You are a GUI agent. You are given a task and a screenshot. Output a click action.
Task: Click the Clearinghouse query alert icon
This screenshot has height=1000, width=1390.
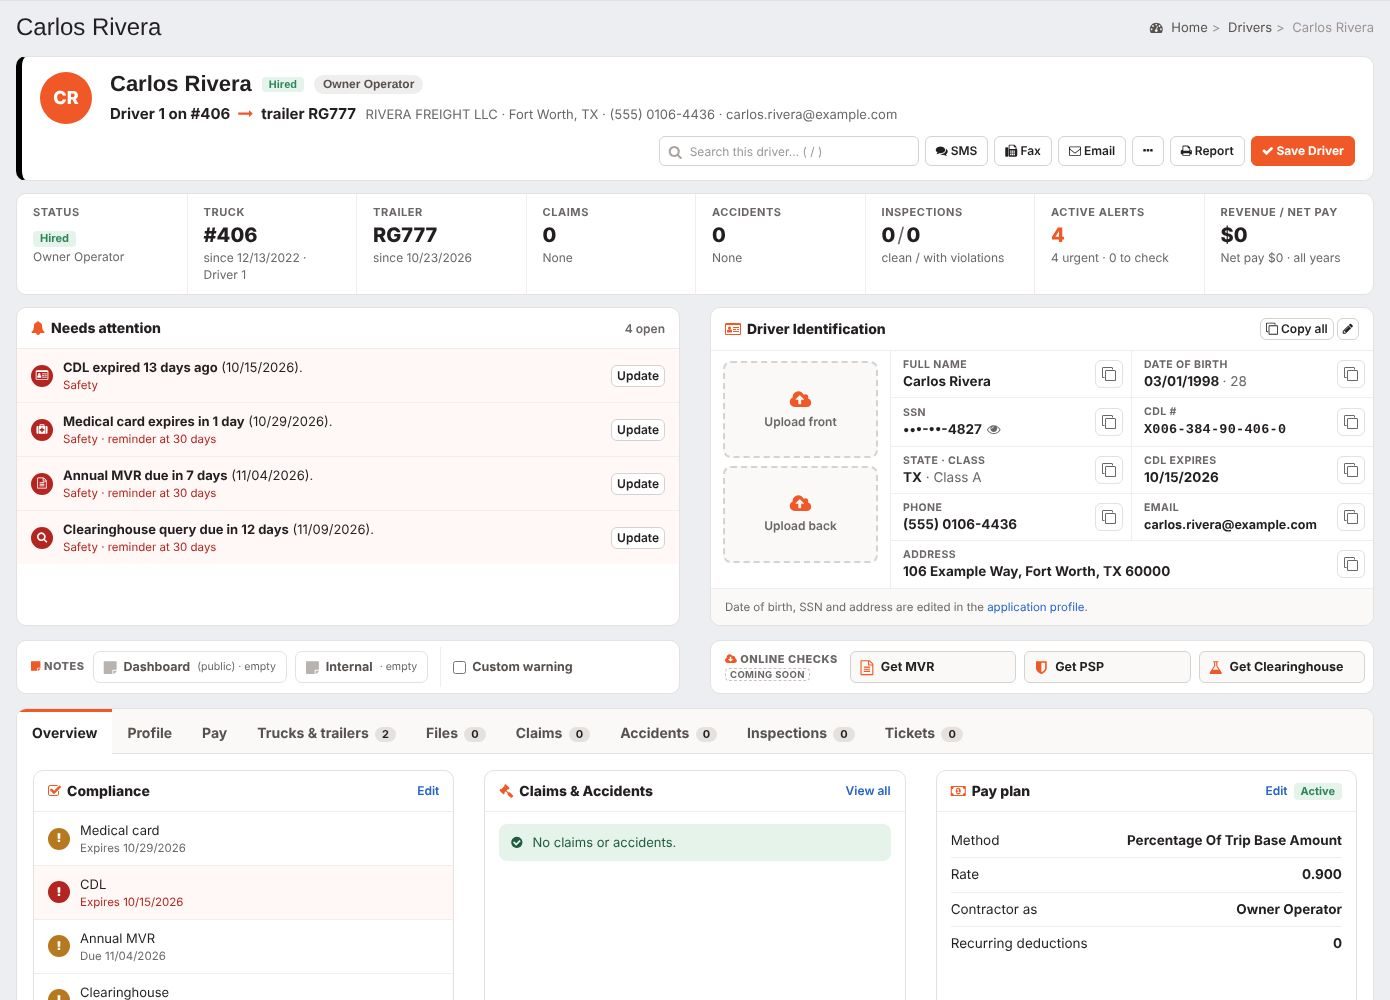42,538
